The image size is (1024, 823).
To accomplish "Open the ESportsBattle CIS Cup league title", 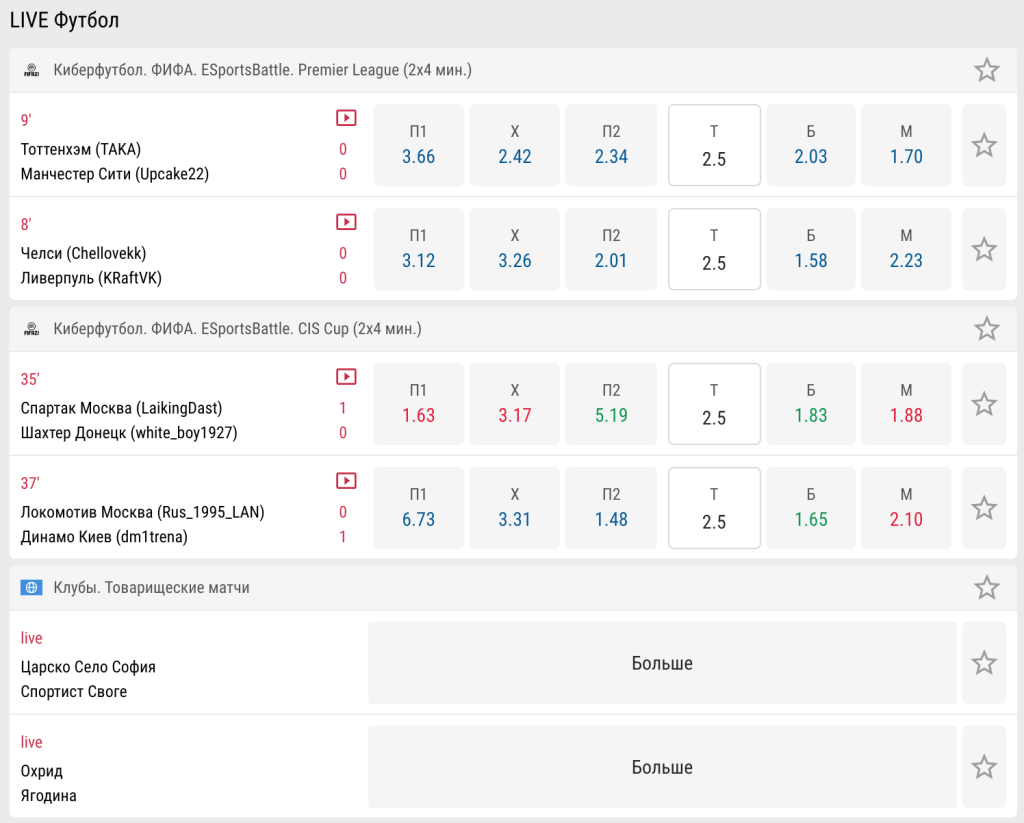I will (x=237, y=329).
